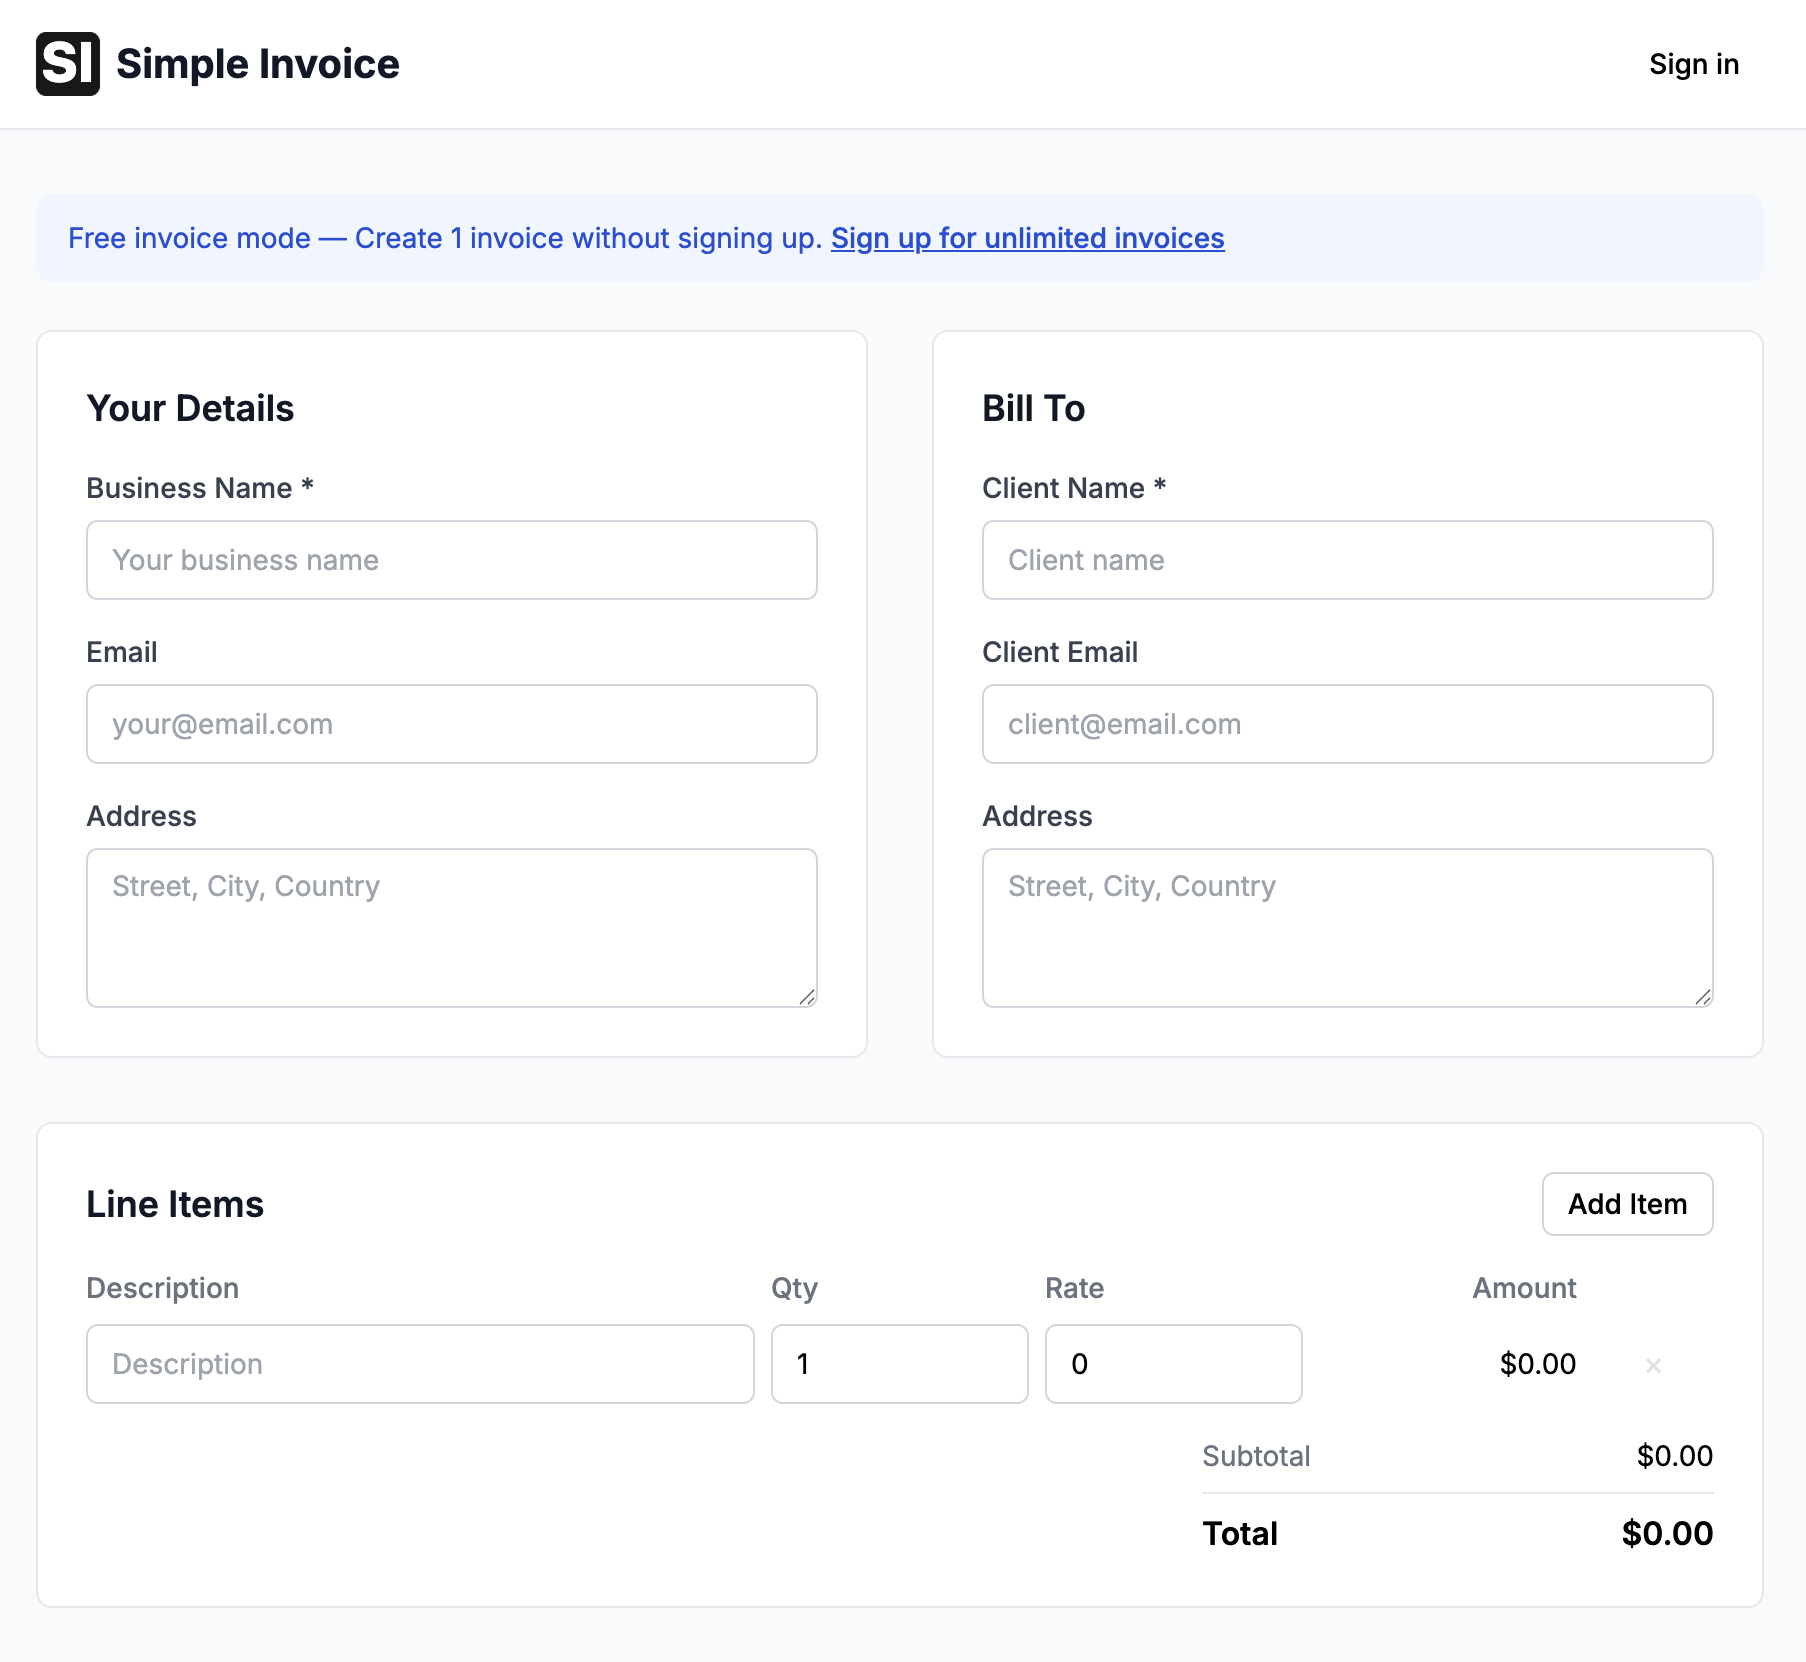The image size is (1806, 1662).
Task: Click the SI logo icon
Action: click(68, 64)
